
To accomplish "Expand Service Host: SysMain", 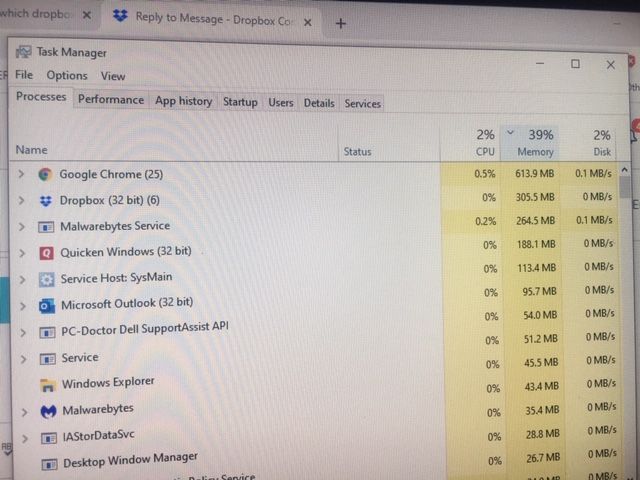I will pyautogui.click(x=22, y=280).
